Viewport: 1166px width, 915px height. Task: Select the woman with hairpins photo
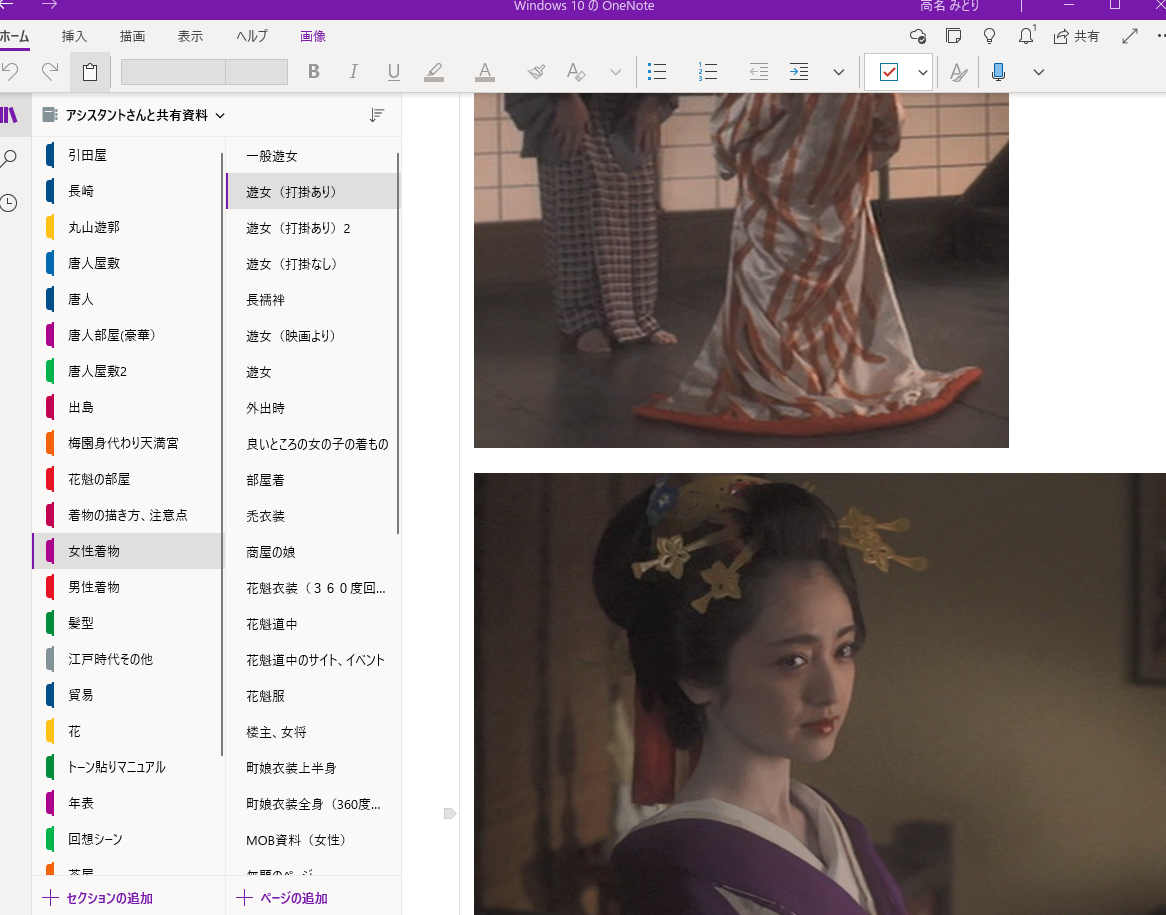819,693
